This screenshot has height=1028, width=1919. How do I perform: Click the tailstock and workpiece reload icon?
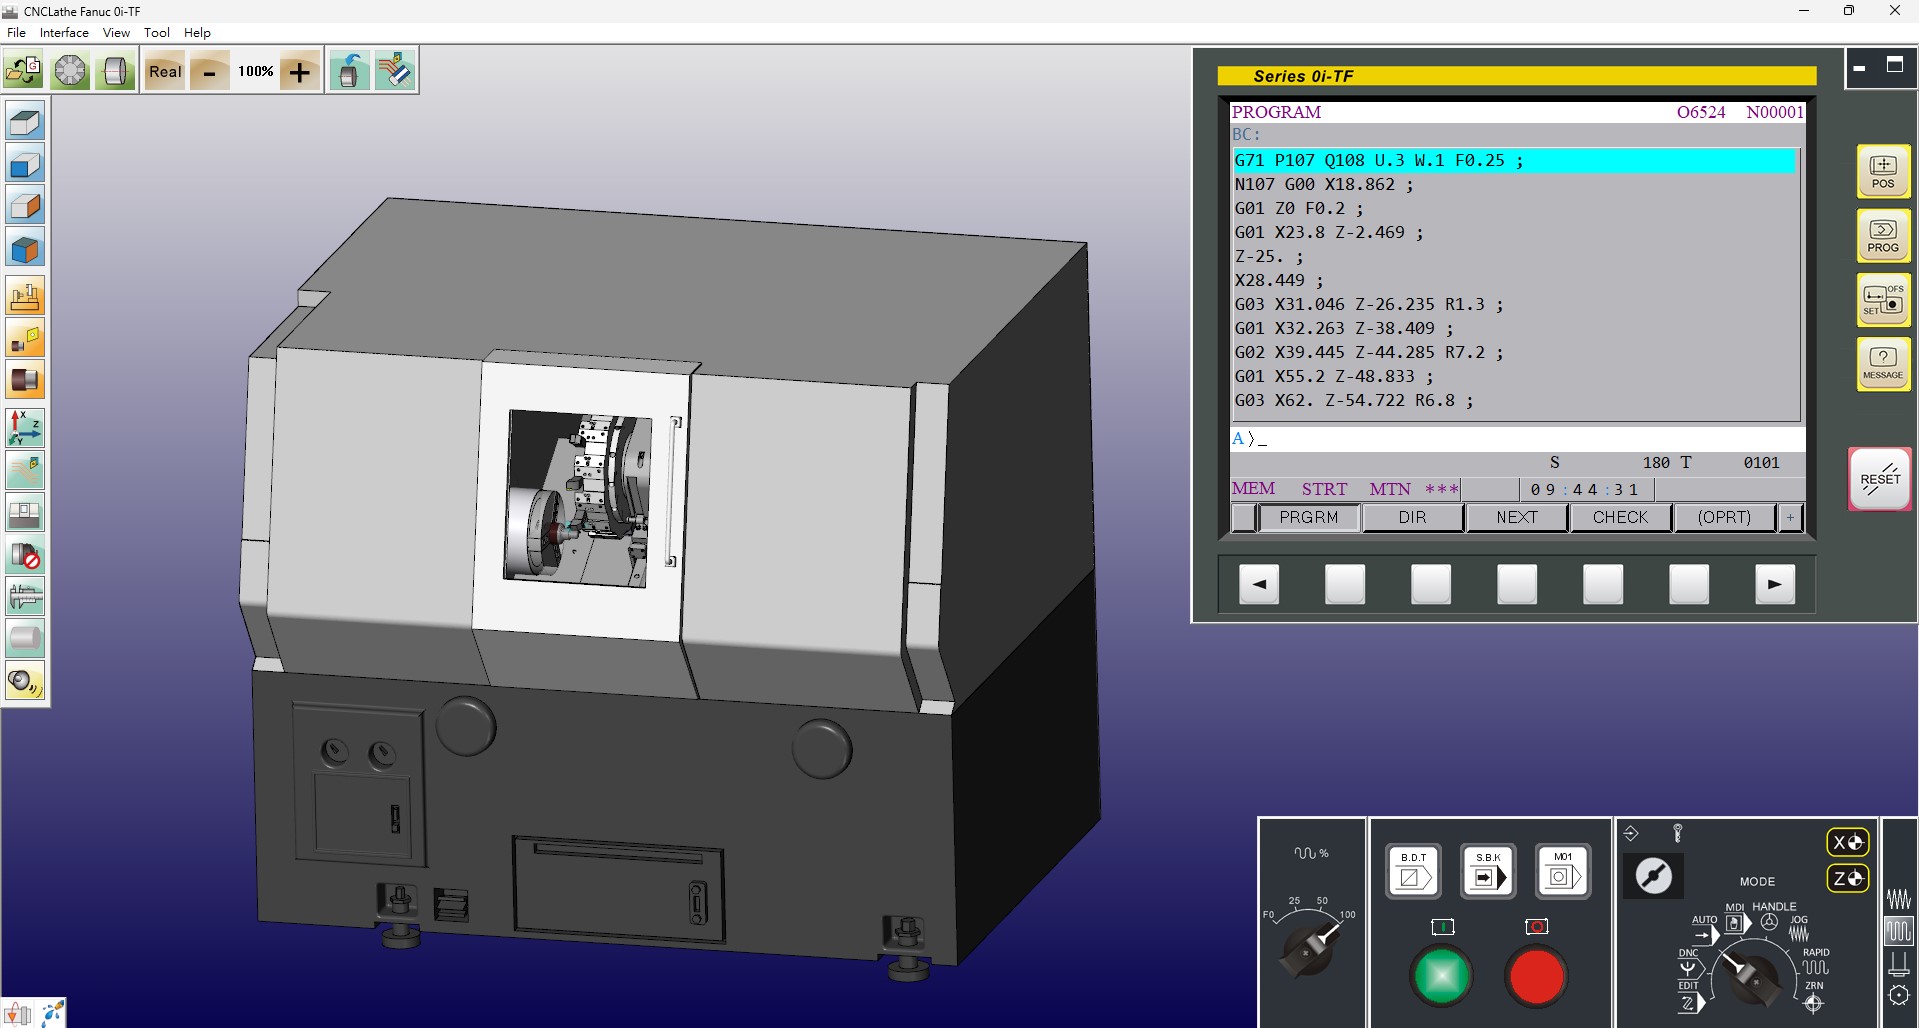348,71
